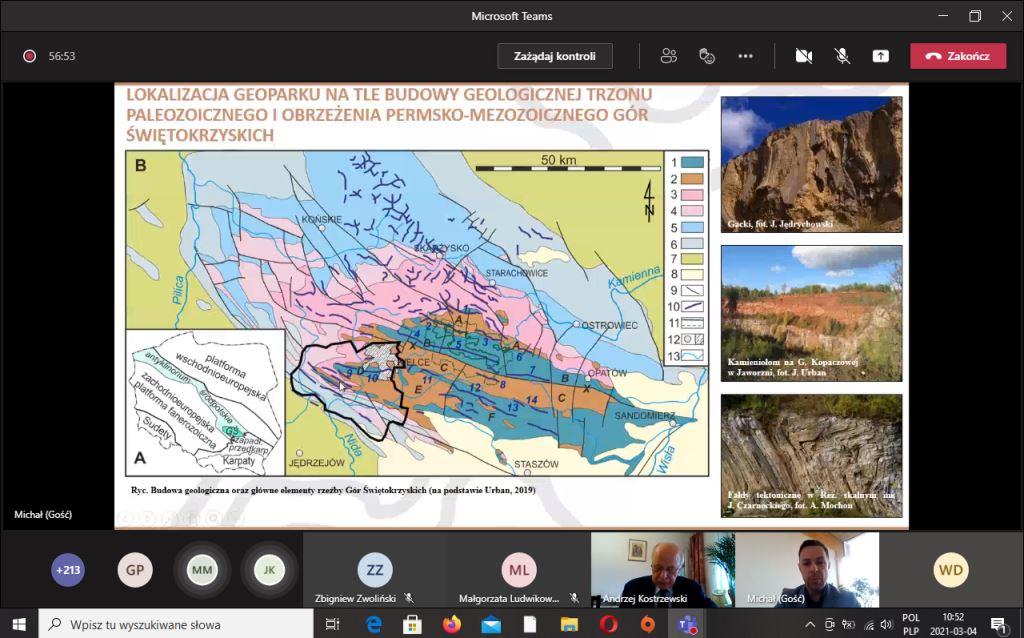Screen dimensions: 1024x638
Task: Open the participants panel
Action: click(x=669, y=56)
